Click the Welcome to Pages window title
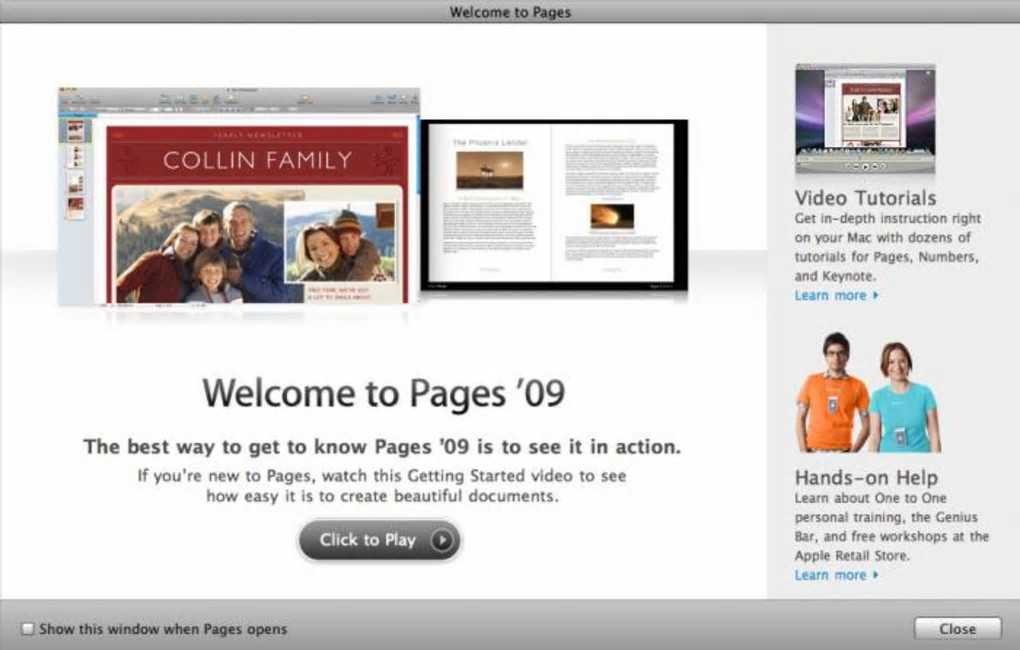 coord(510,12)
